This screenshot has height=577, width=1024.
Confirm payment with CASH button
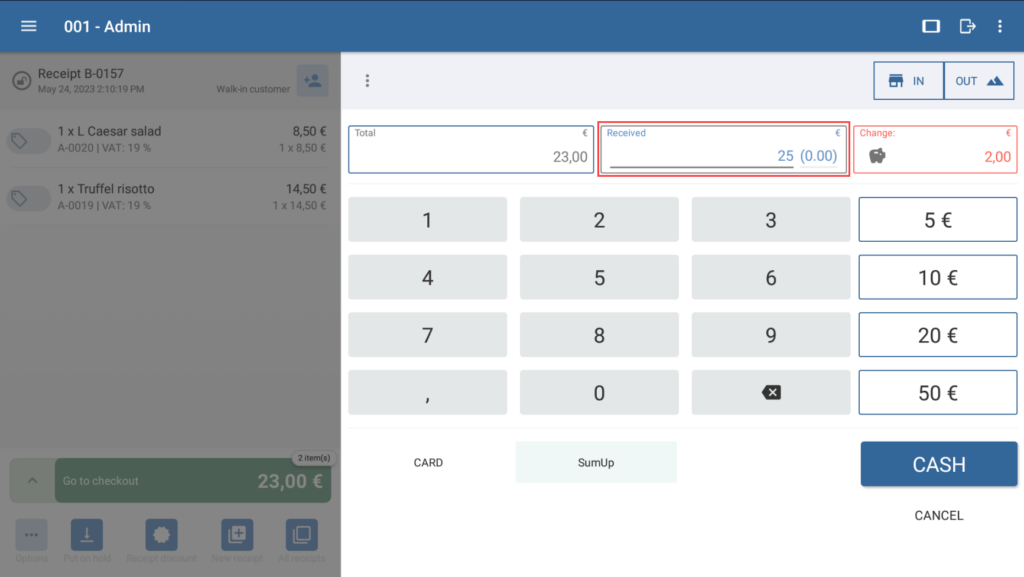coord(938,464)
